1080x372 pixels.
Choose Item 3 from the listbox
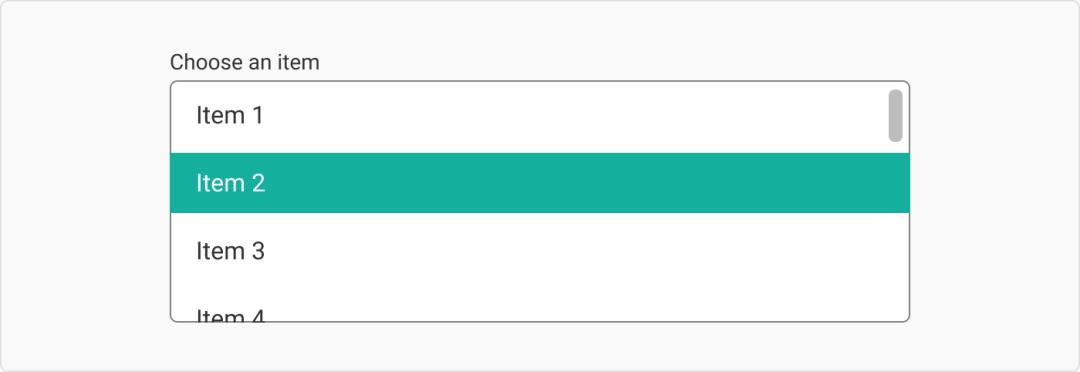pyautogui.click(x=539, y=251)
